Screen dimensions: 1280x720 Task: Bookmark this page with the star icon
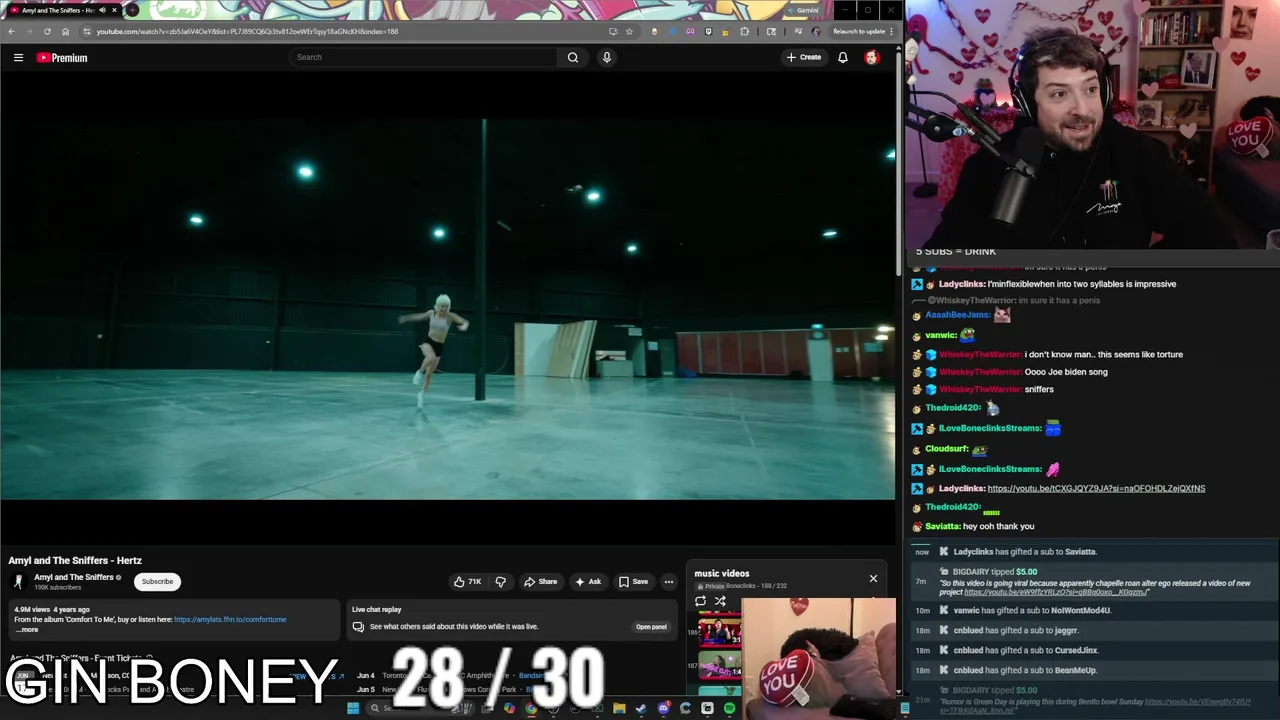(629, 31)
